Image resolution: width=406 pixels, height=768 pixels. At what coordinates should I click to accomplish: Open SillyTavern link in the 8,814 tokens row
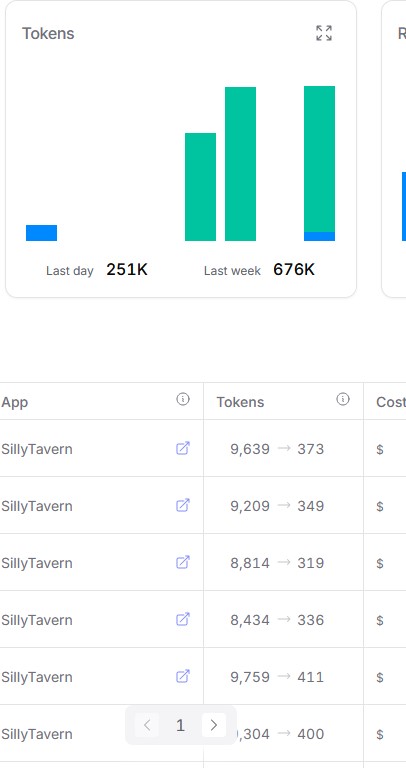point(183,562)
